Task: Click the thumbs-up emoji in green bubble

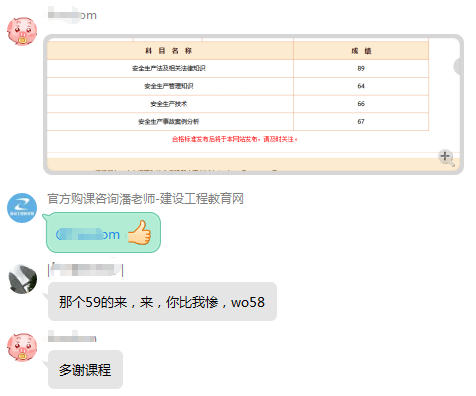Action: pyautogui.click(x=139, y=232)
